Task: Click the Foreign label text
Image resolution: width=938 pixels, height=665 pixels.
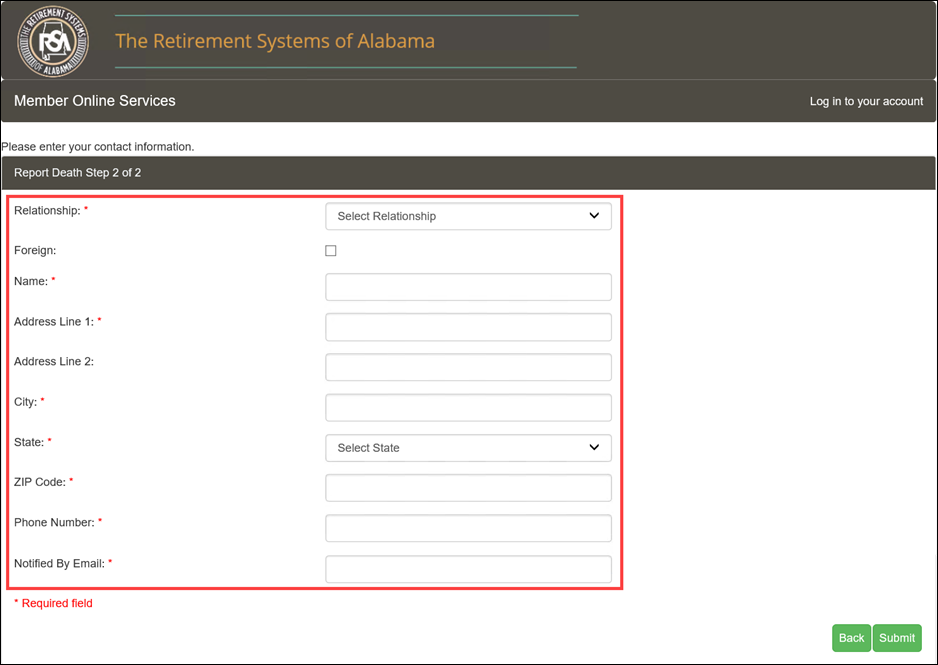Action: pyautogui.click(x=35, y=251)
